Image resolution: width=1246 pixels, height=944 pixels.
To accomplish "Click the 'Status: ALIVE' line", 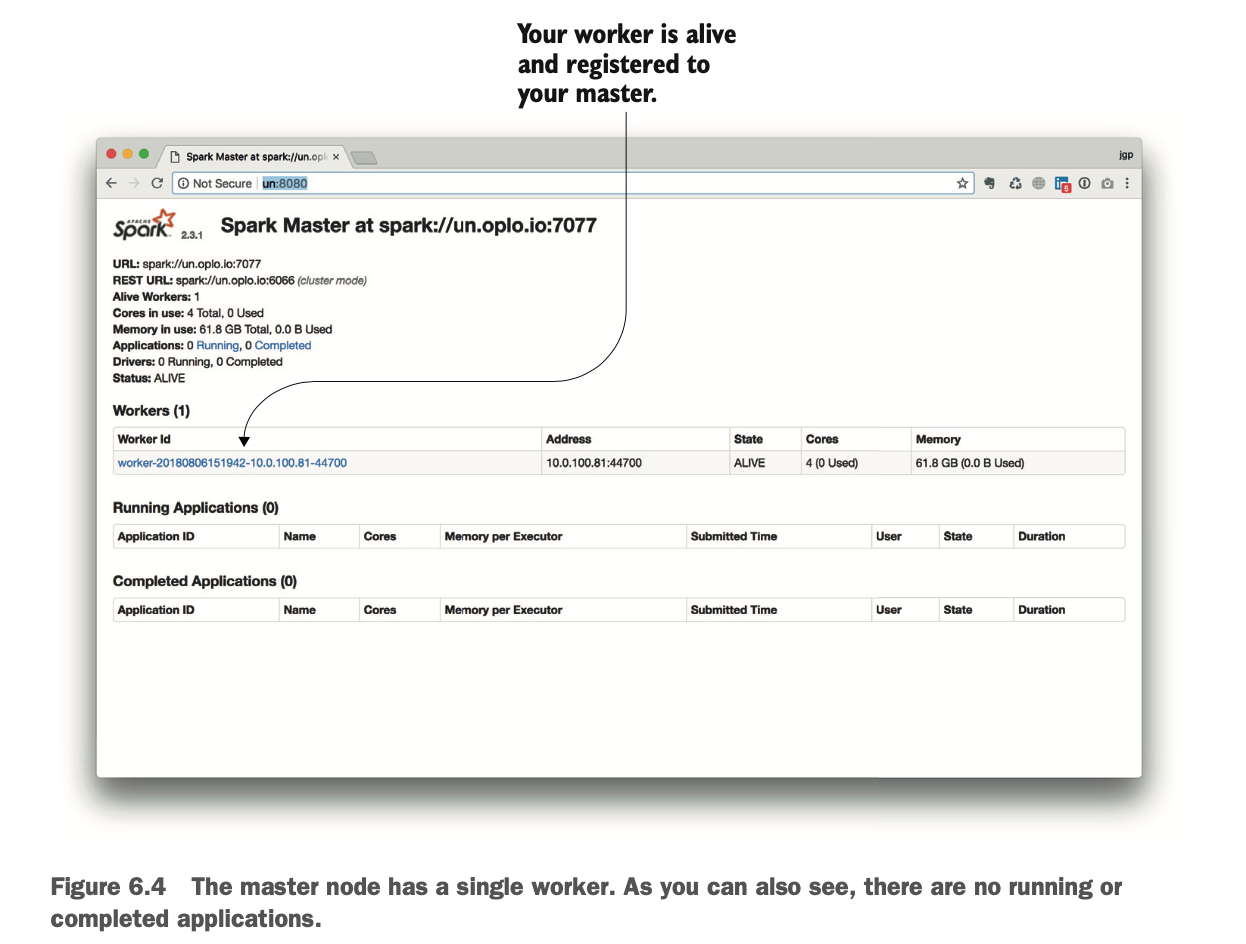I will point(149,379).
